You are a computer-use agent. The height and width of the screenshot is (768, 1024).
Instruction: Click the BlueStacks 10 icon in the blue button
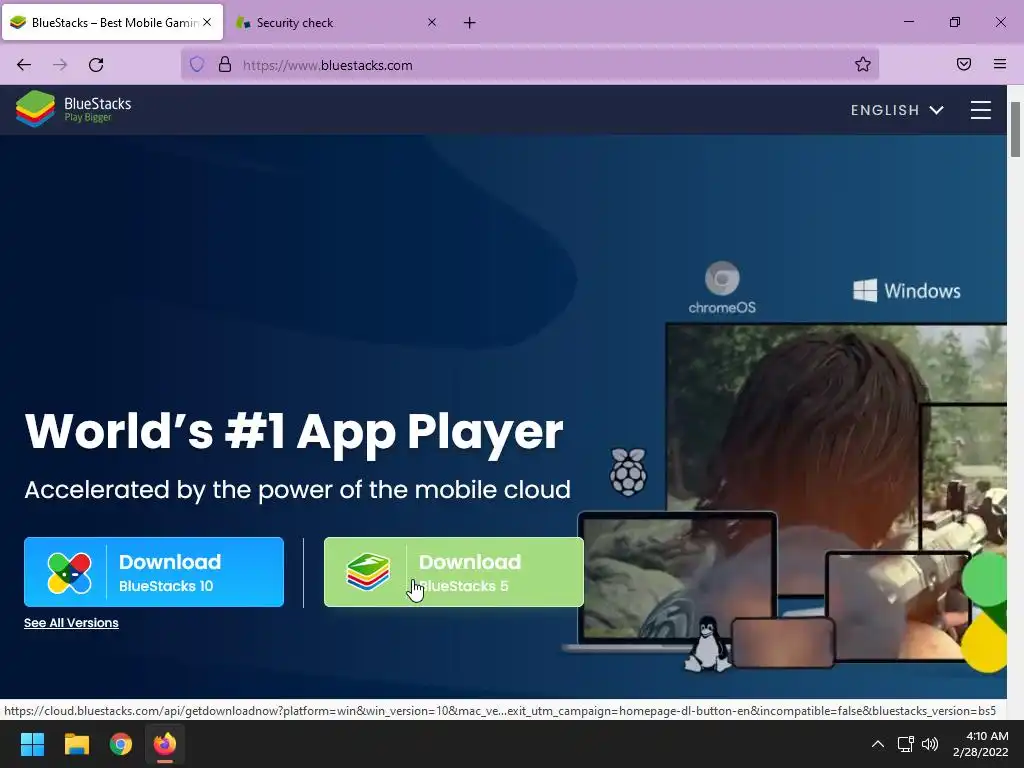(69, 573)
